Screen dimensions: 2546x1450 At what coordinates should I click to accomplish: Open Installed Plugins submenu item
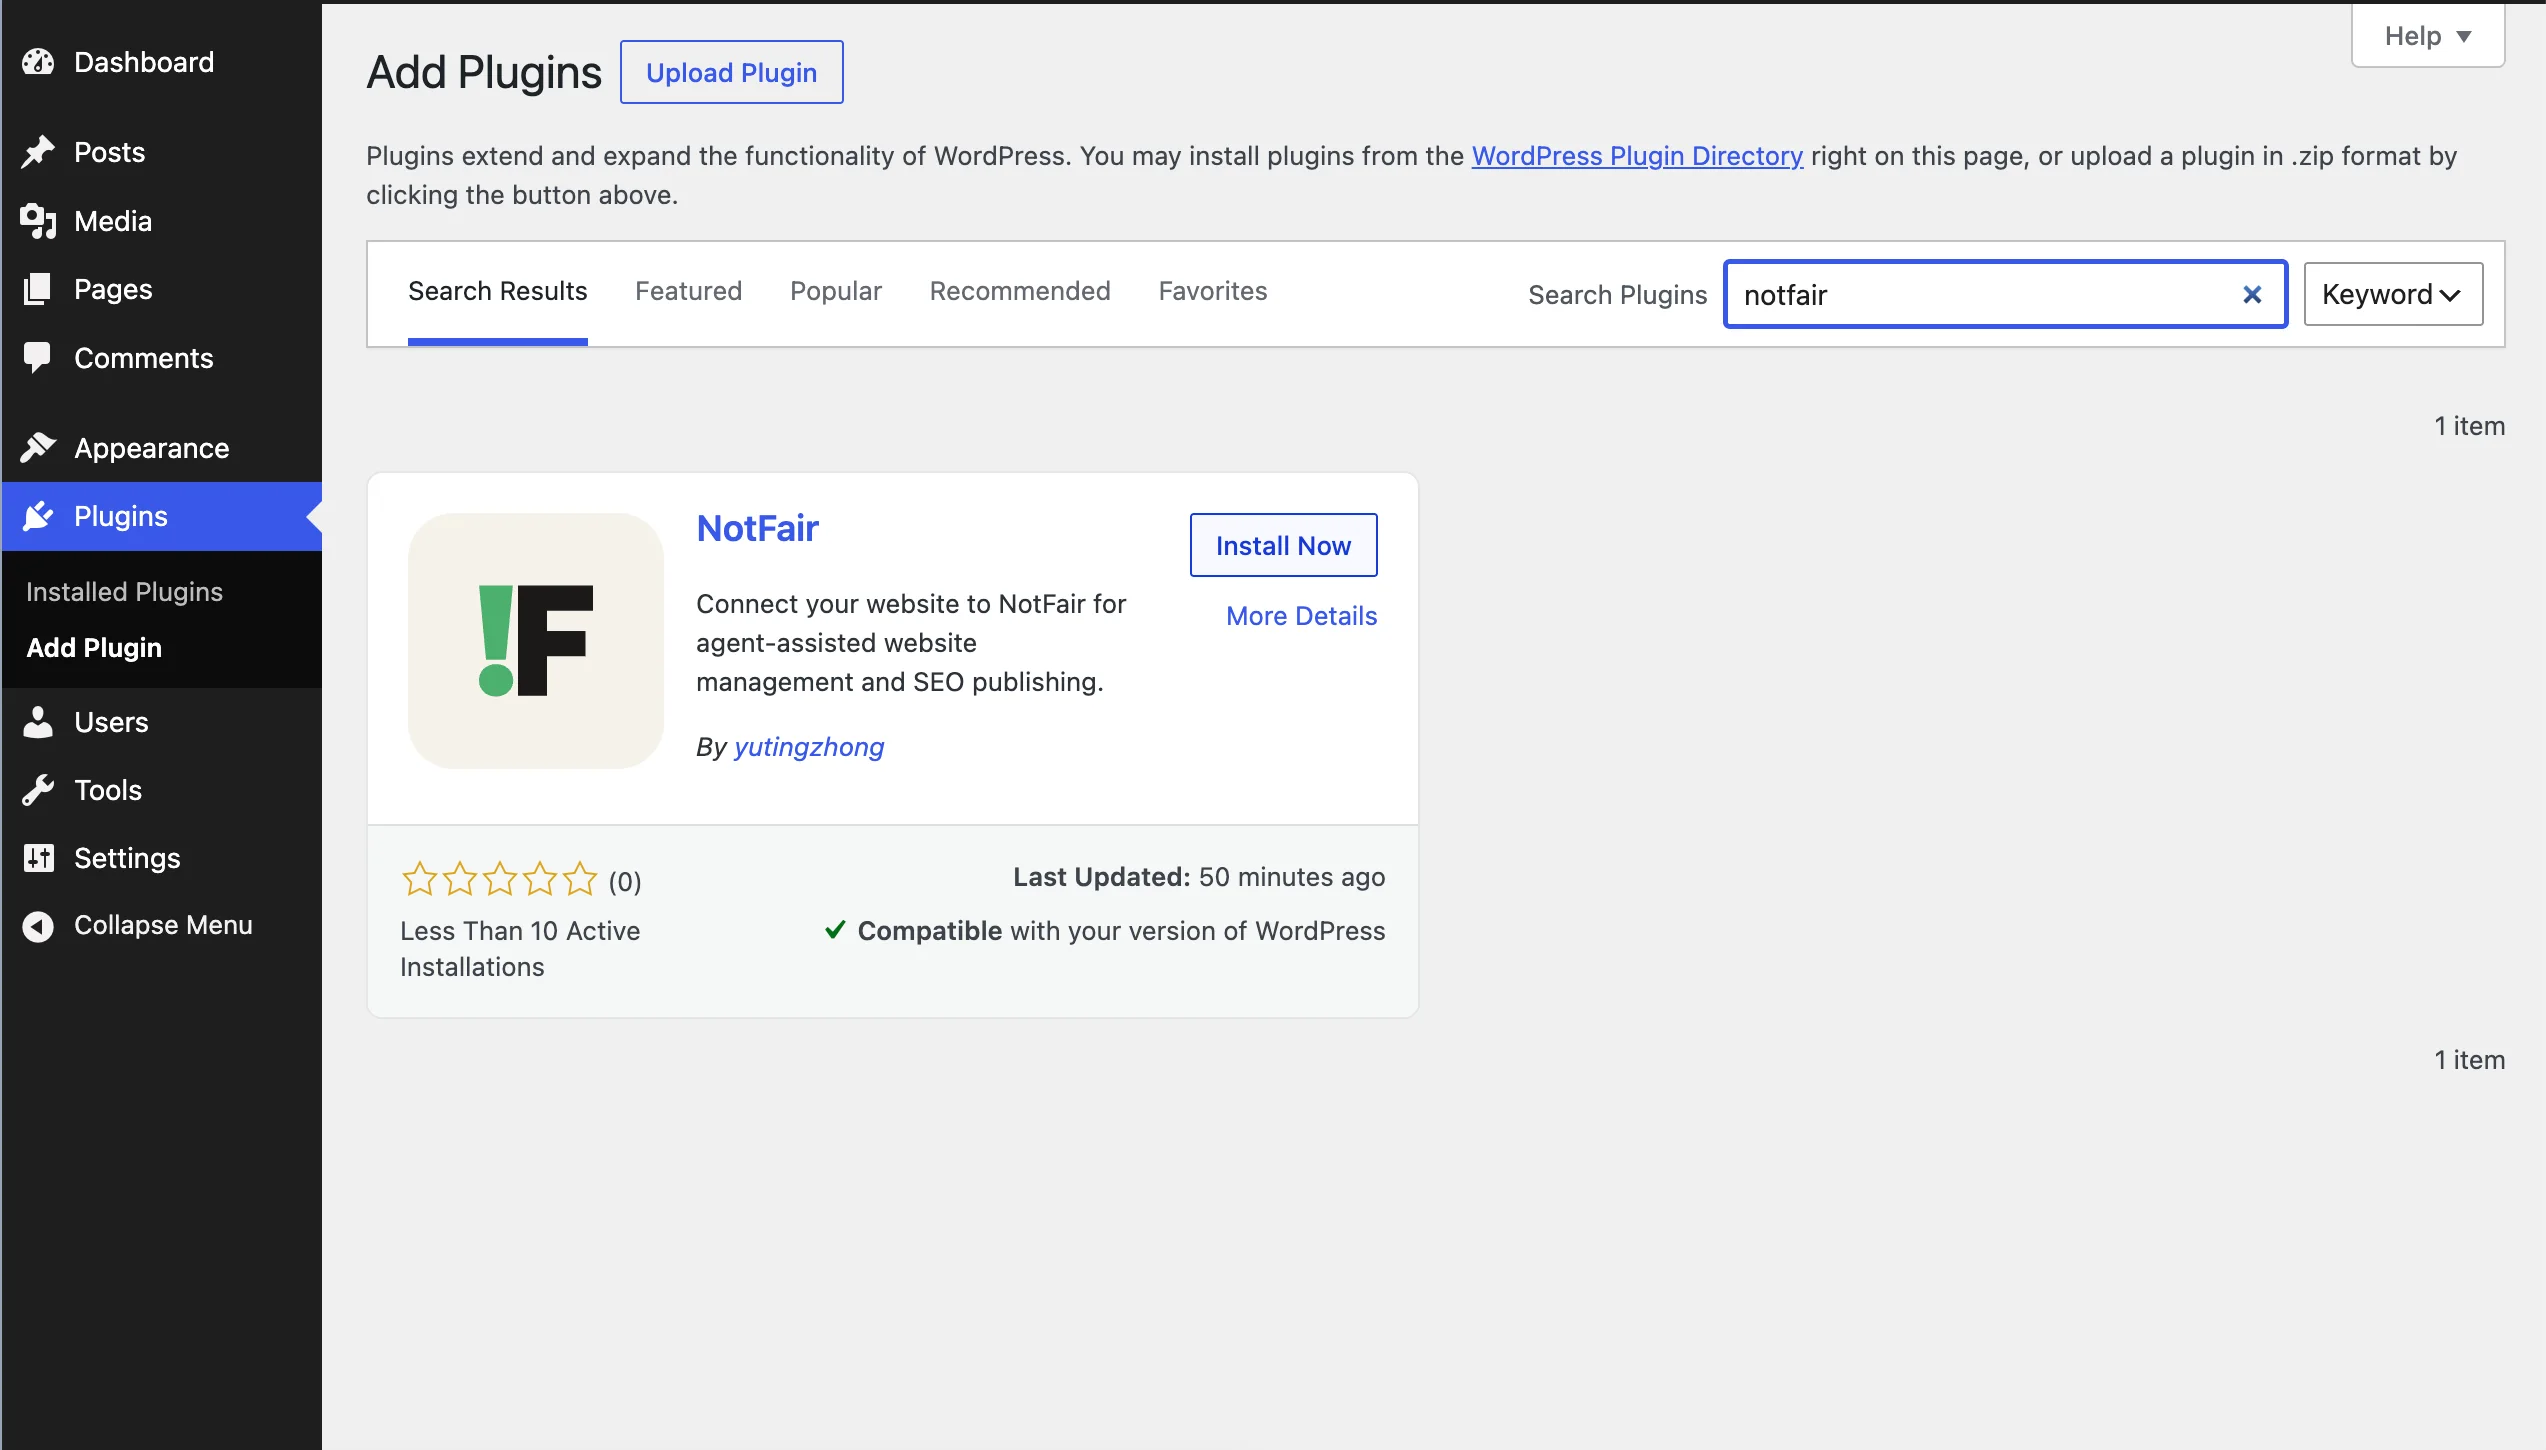pyautogui.click(x=124, y=592)
